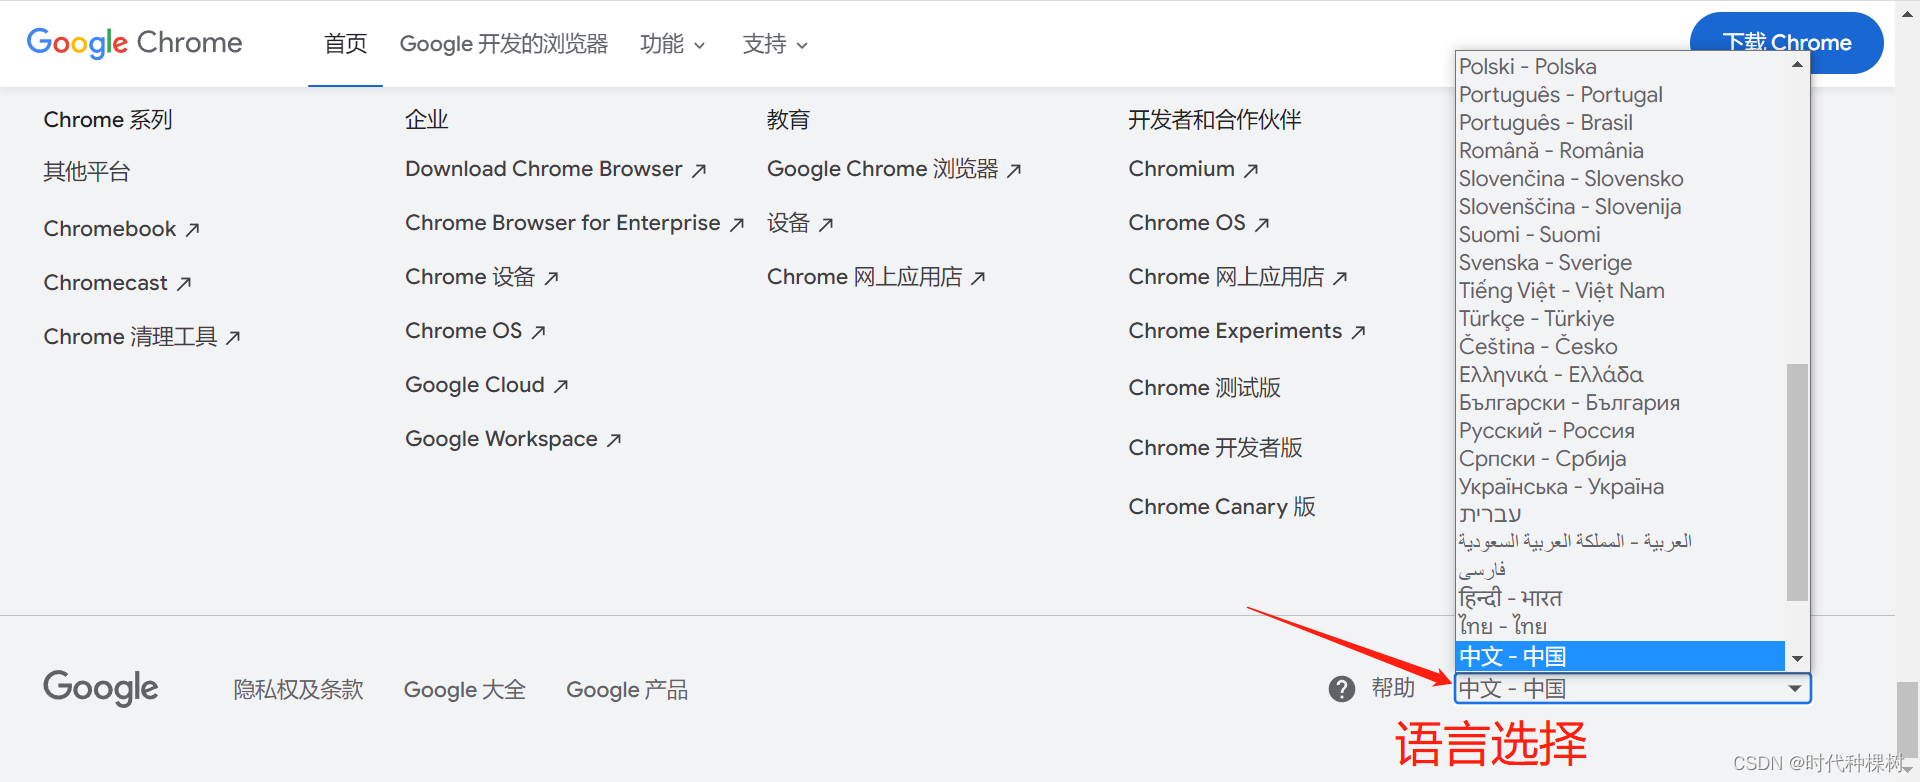Open the Chrome Experiments link

point(1247,331)
